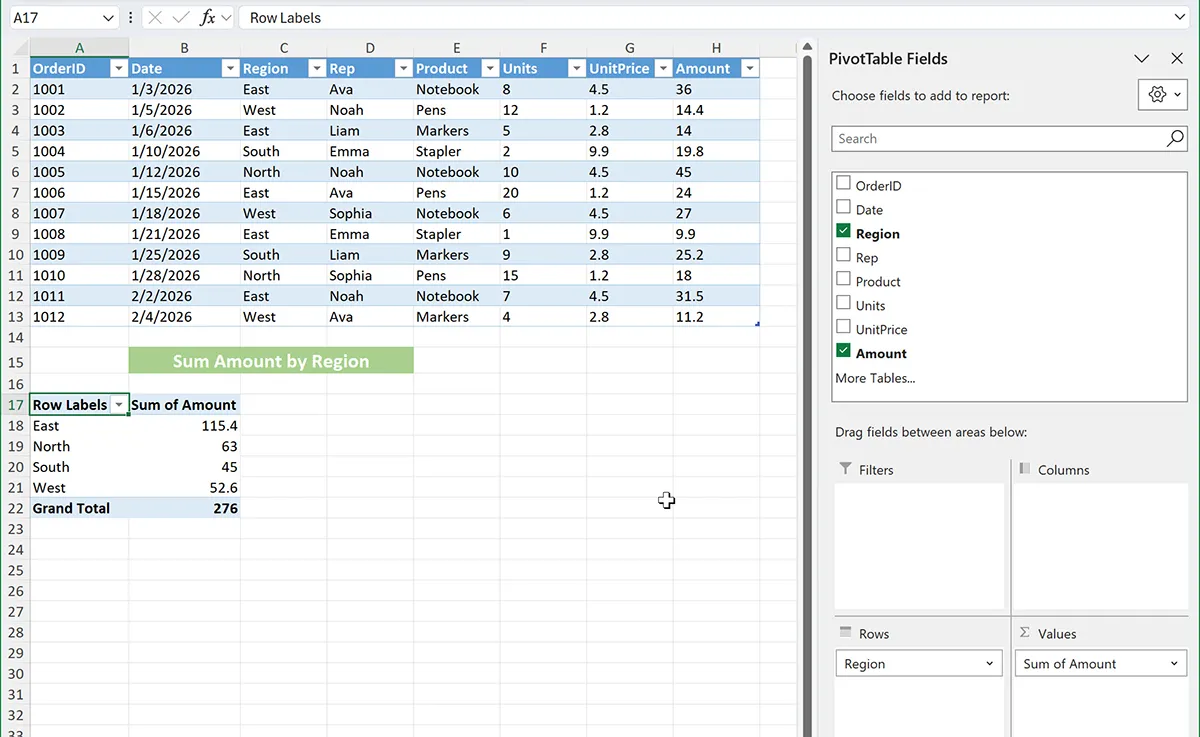Screen dimensions: 1200x737
Task: Check the OrderID field checkbox
Action: [843, 184]
